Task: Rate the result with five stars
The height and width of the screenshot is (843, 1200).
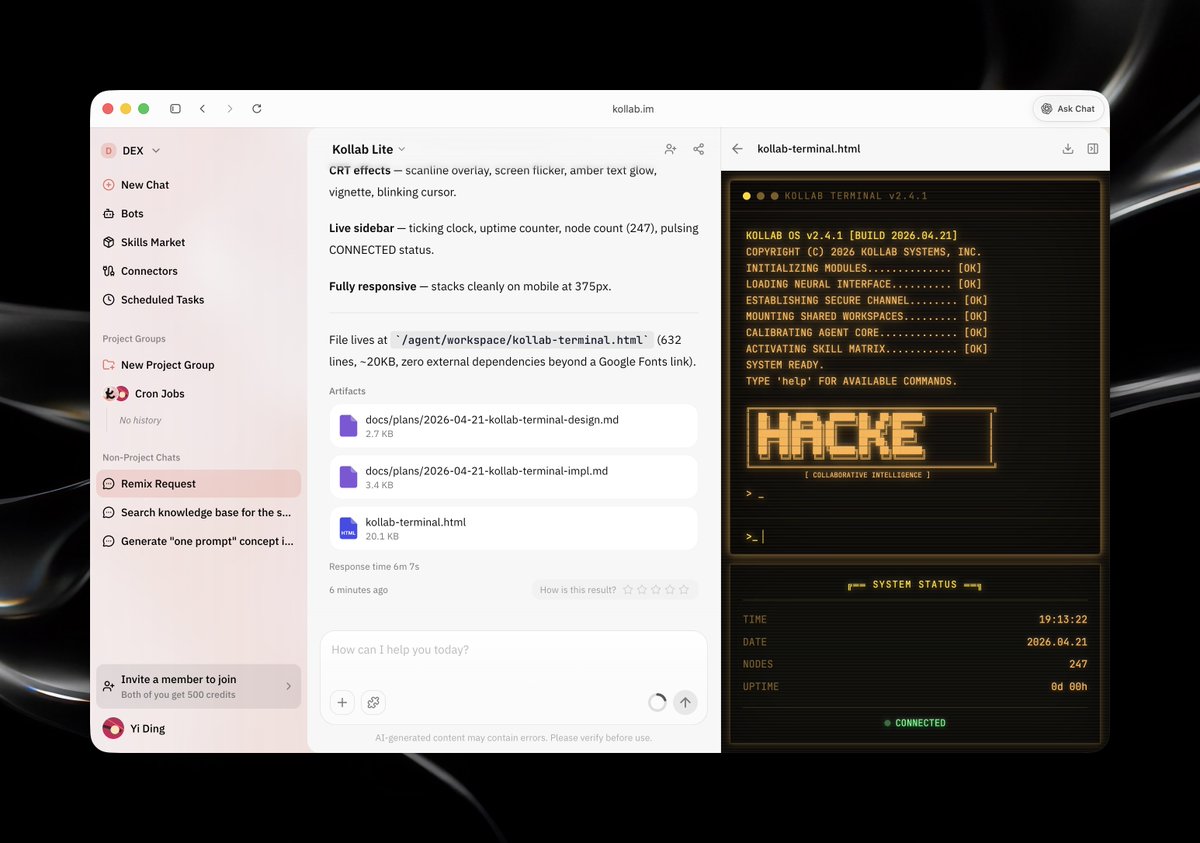Action: coord(684,590)
